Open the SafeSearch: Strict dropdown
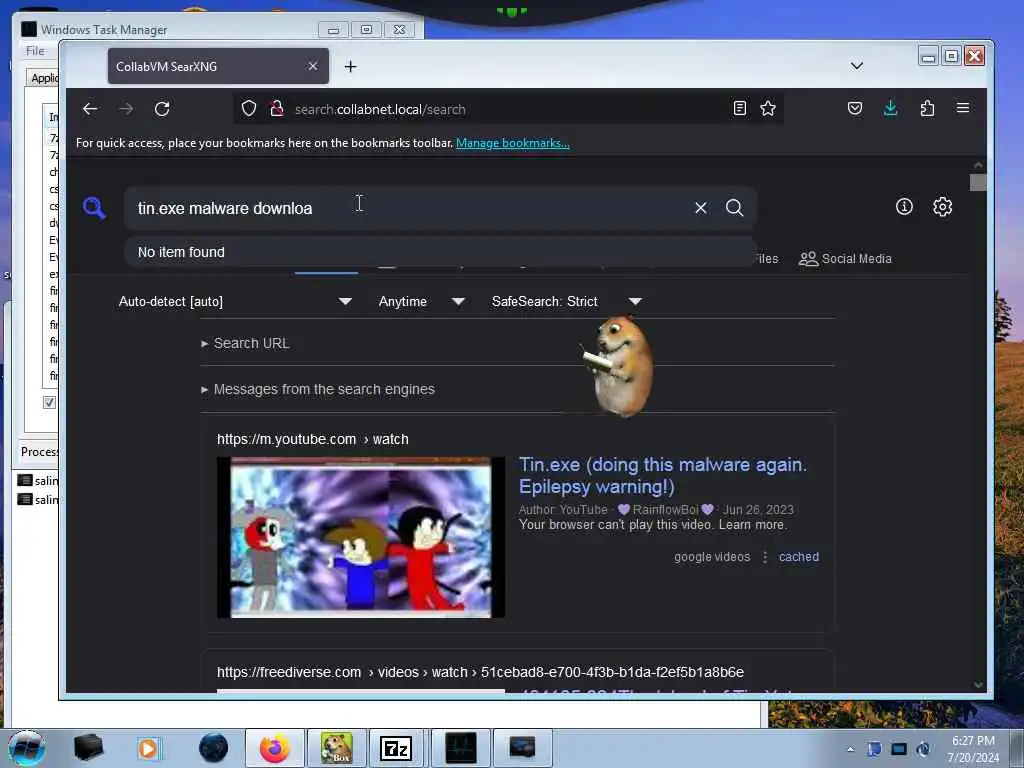This screenshot has width=1024, height=768. (x=567, y=302)
